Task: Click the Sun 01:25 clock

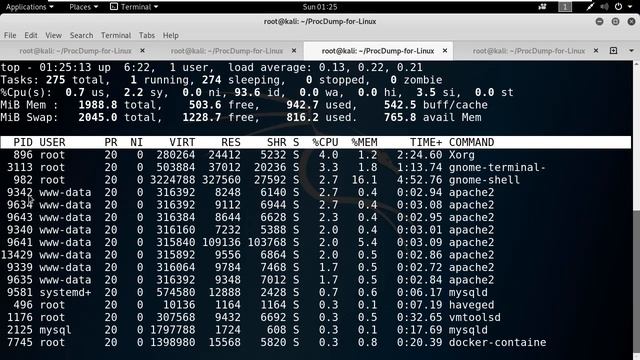Action: coord(320,7)
